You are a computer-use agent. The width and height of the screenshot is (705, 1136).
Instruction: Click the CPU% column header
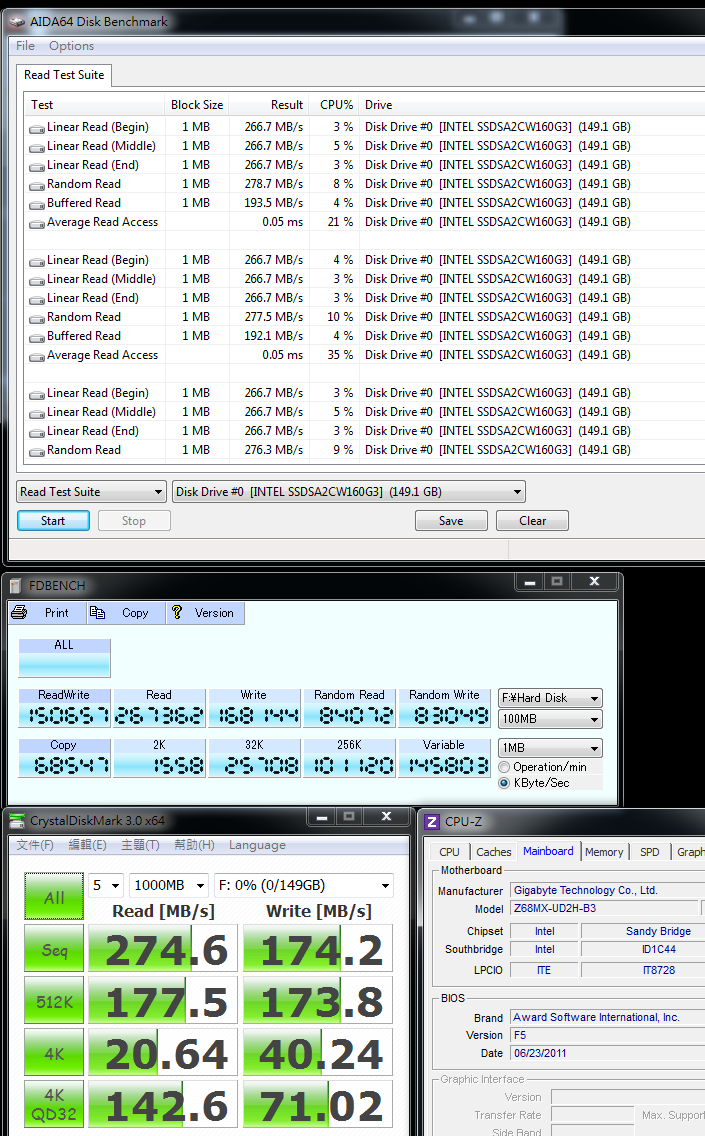[336, 105]
